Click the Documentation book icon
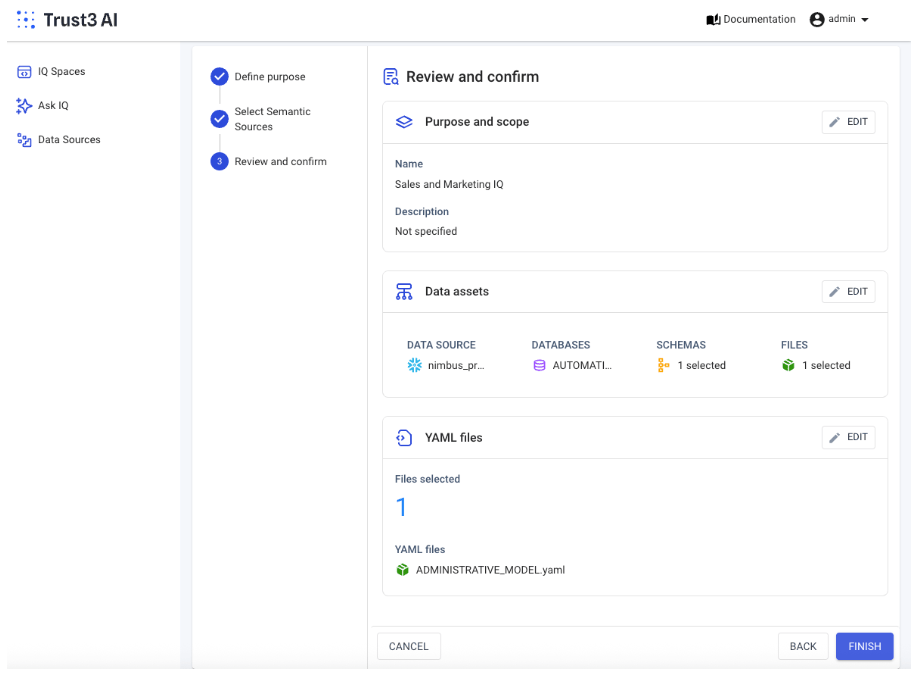 tap(713, 20)
